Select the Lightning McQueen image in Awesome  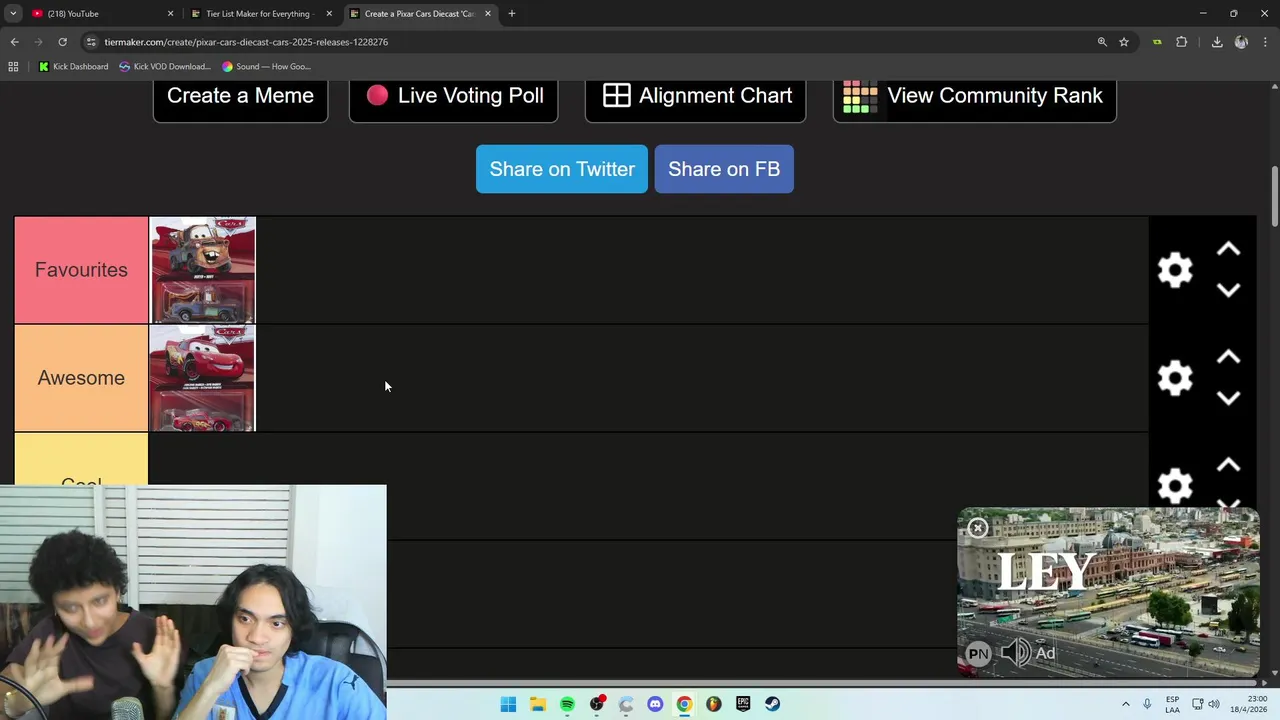(202, 378)
